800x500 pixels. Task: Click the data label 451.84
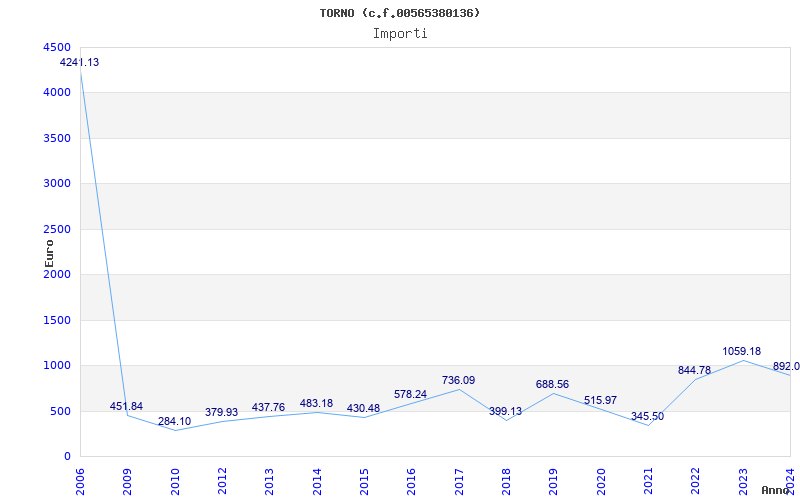[127, 407]
